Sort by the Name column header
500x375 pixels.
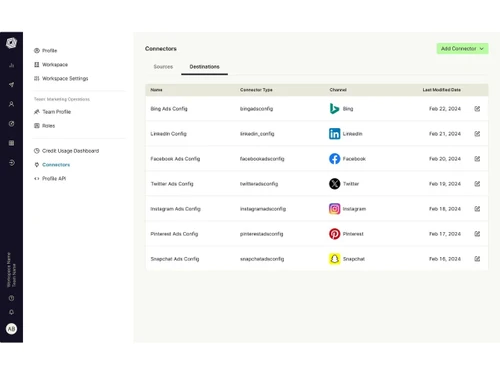[156, 90]
